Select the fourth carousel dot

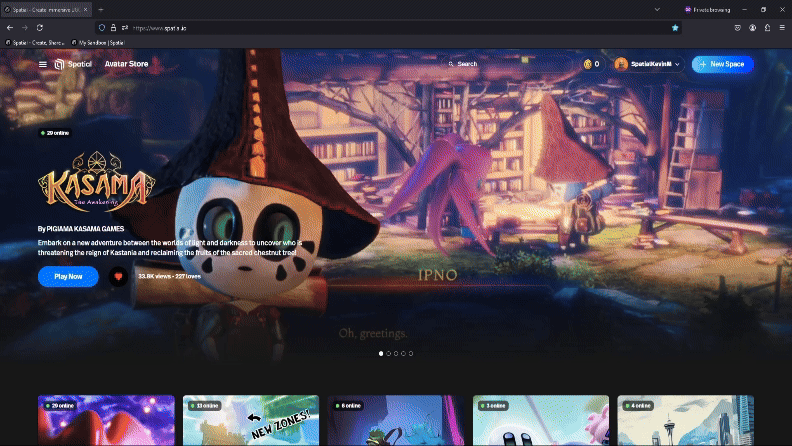tap(403, 354)
